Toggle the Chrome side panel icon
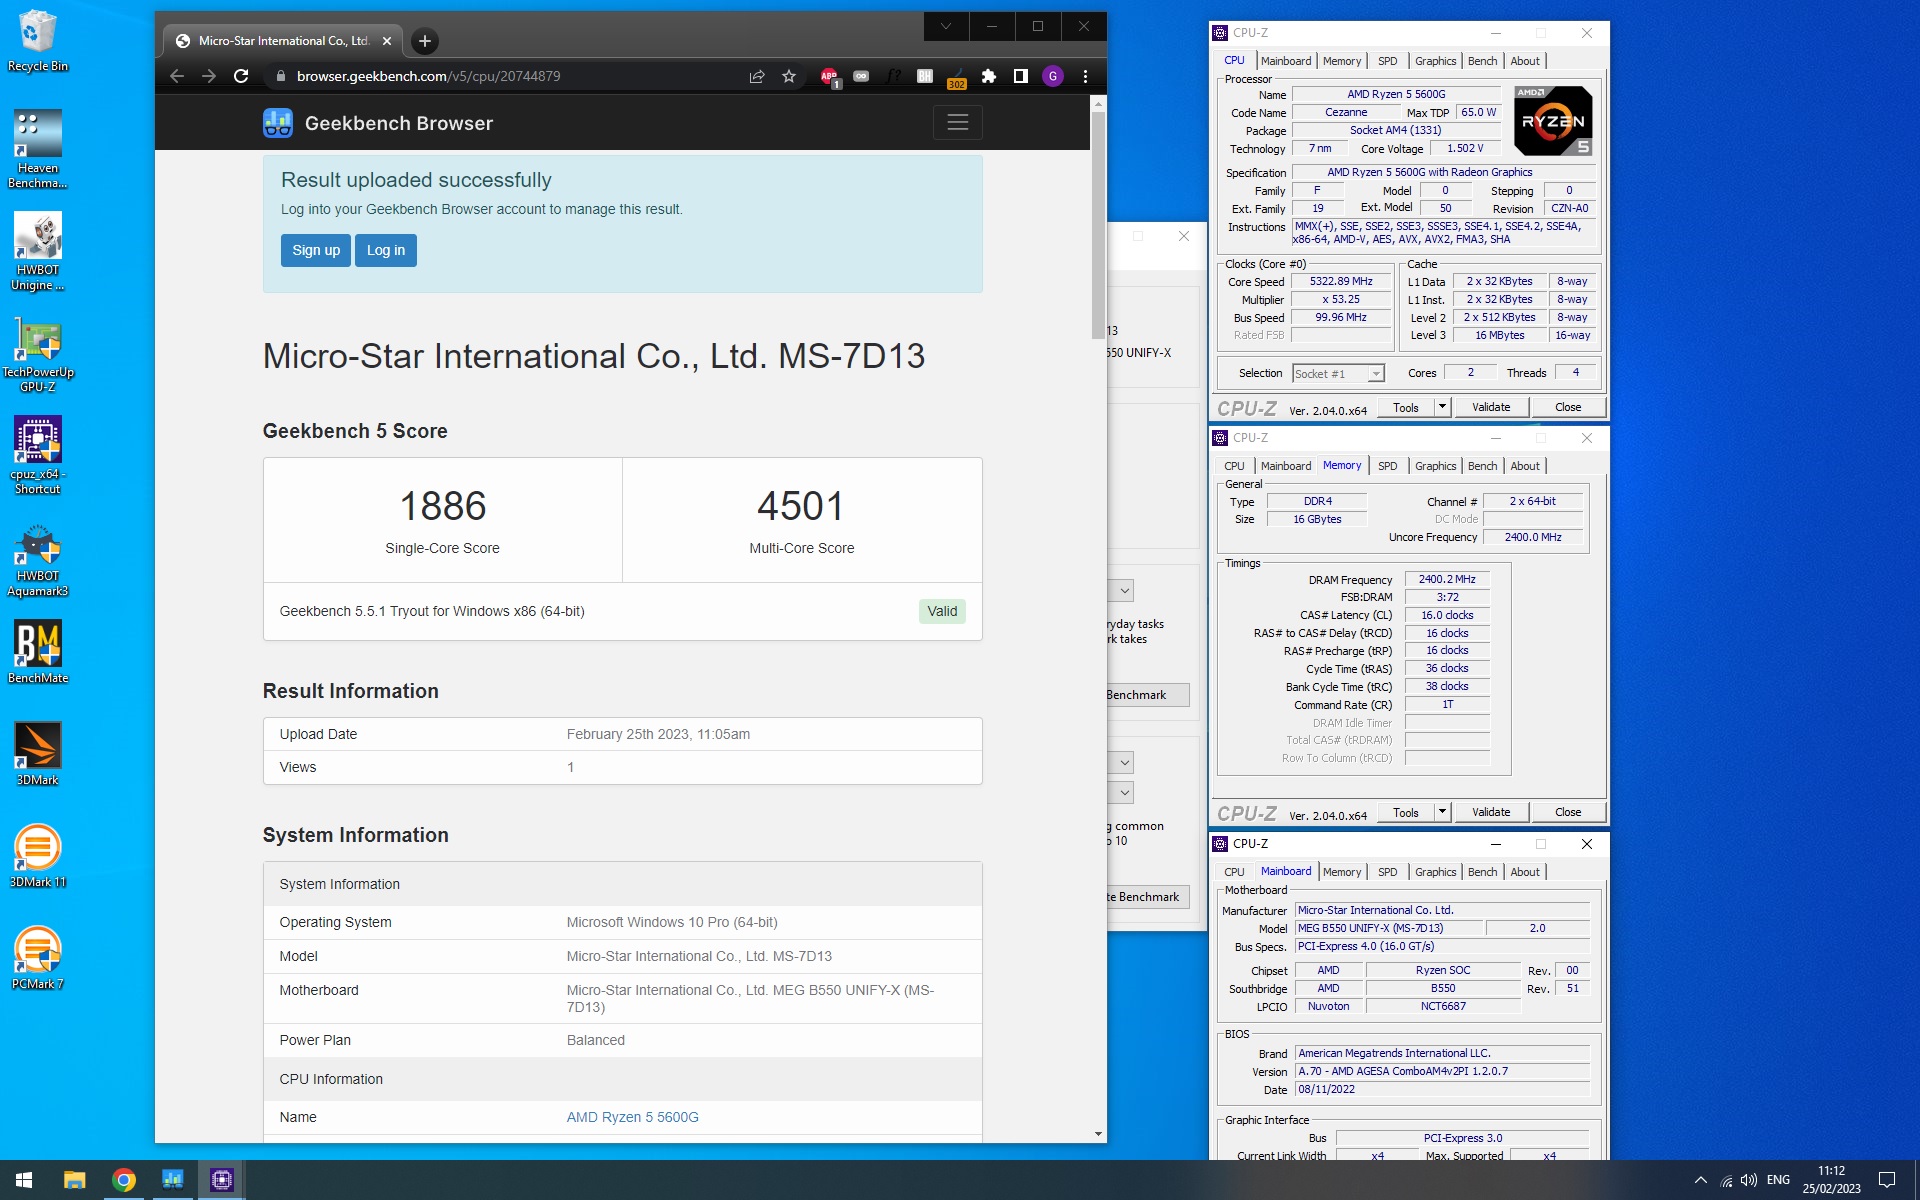 click(x=1020, y=76)
